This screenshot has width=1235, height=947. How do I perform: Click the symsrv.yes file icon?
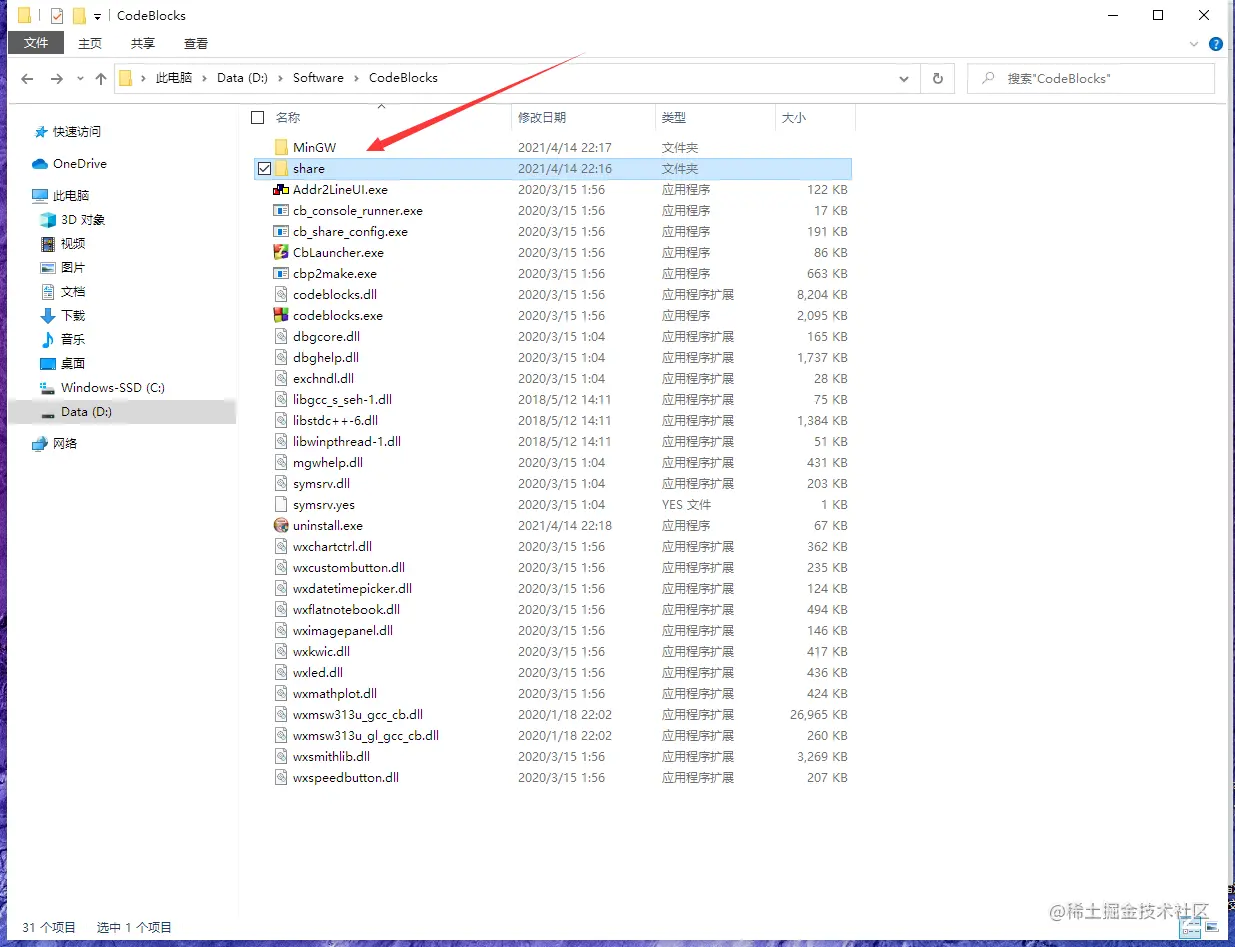coord(281,504)
